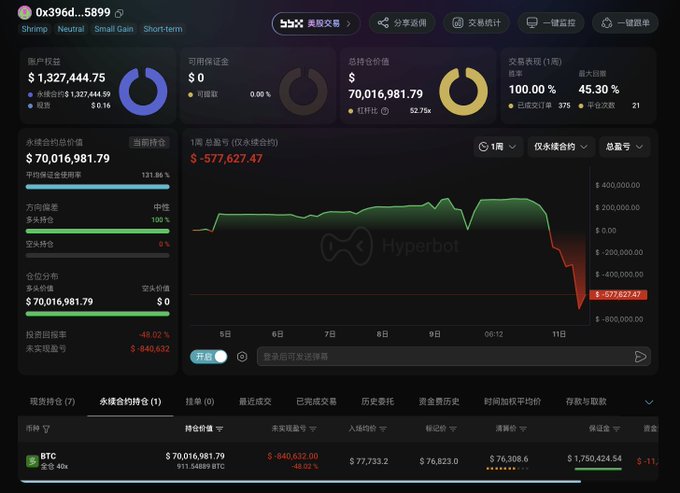Click the 分享返佣 share button
The image size is (680, 493).
[402, 23]
